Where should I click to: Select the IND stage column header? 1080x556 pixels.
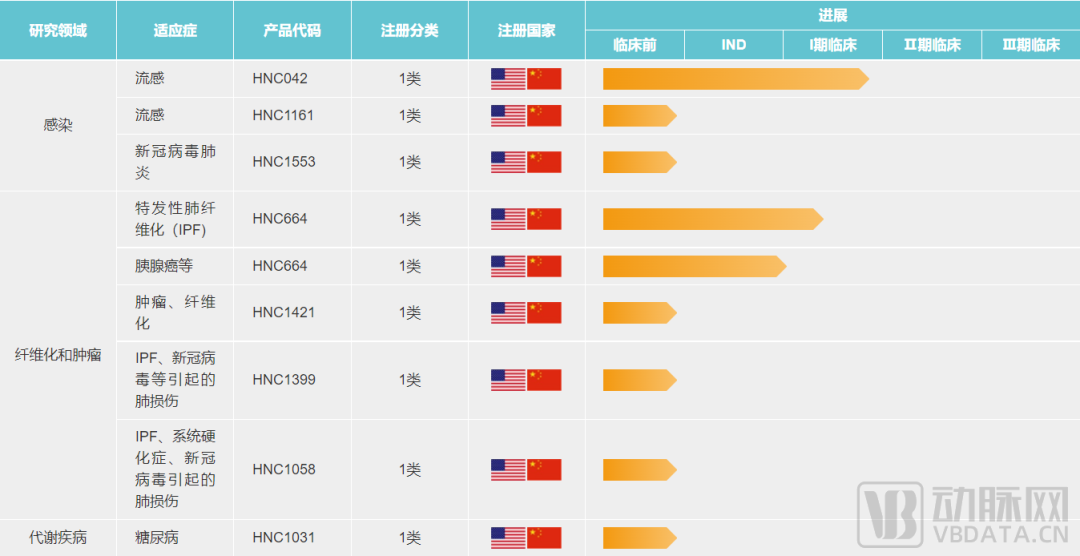click(x=734, y=45)
